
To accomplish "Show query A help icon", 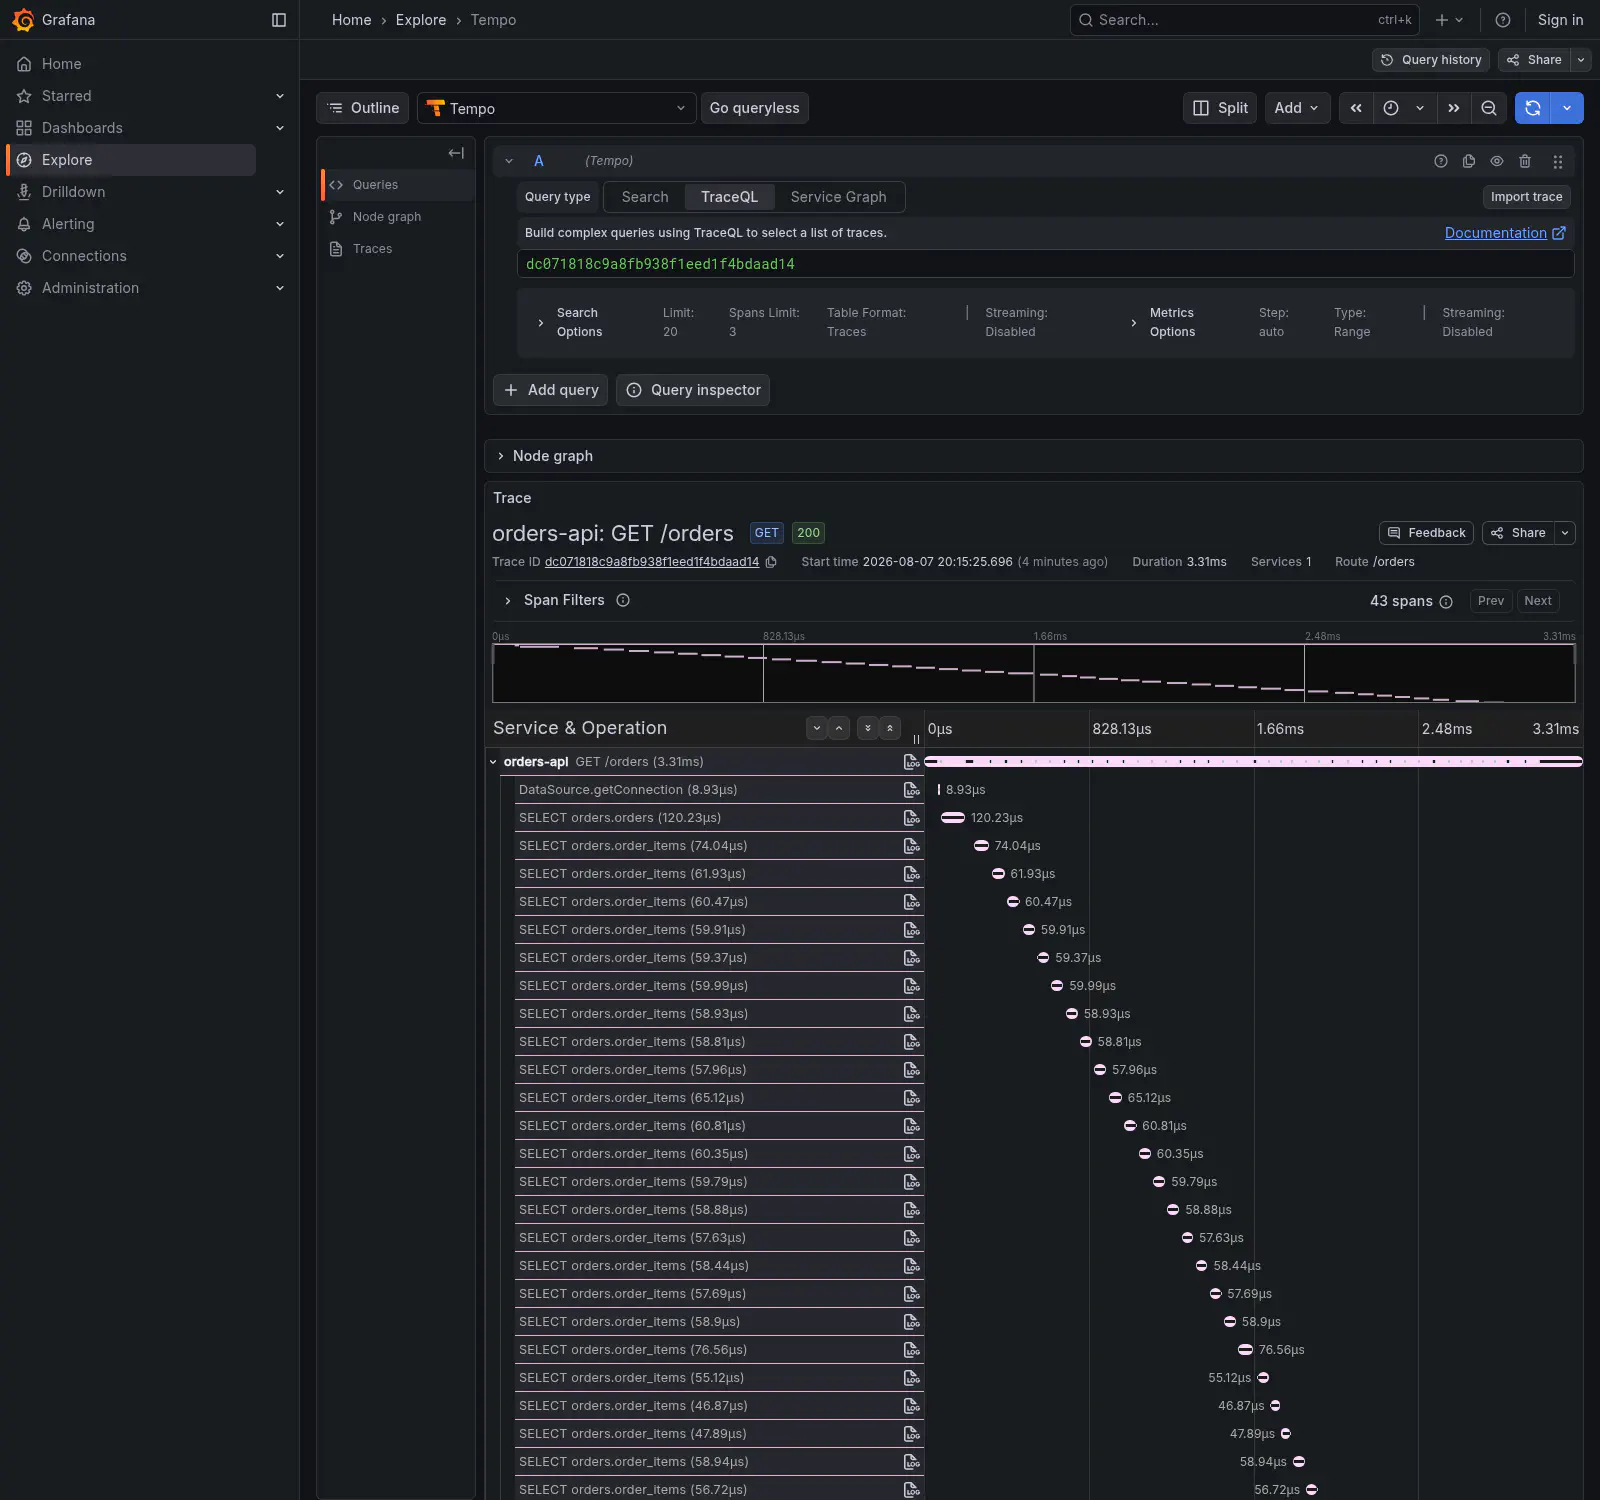I will 1441,161.
